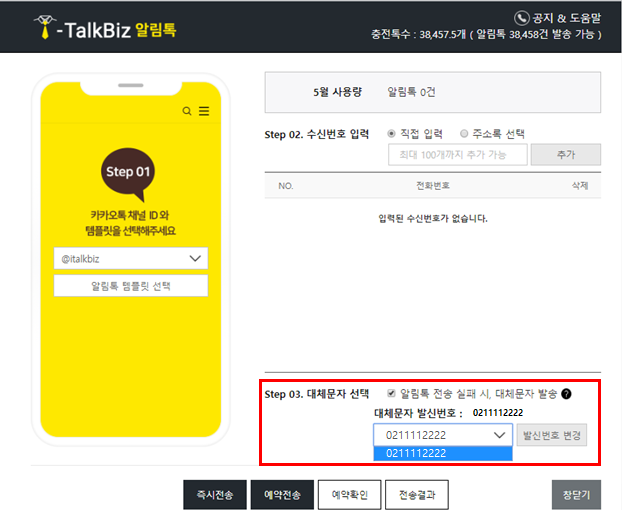Select the 직접 입력 radio button
Image resolution: width=622 pixels, height=510 pixels.
pos(391,134)
